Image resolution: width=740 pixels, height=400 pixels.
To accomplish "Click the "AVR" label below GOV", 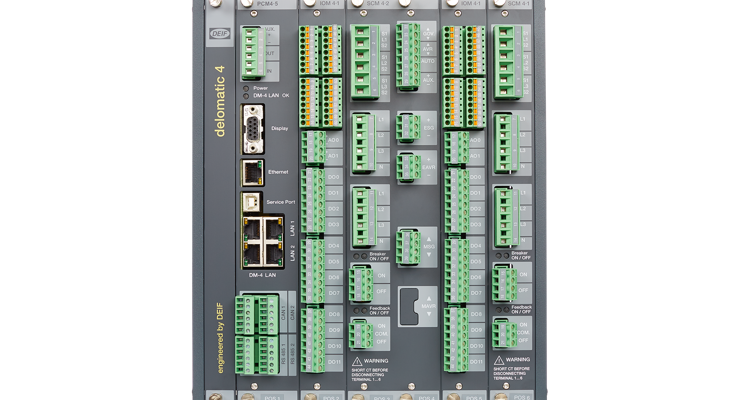I will point(428,49).
